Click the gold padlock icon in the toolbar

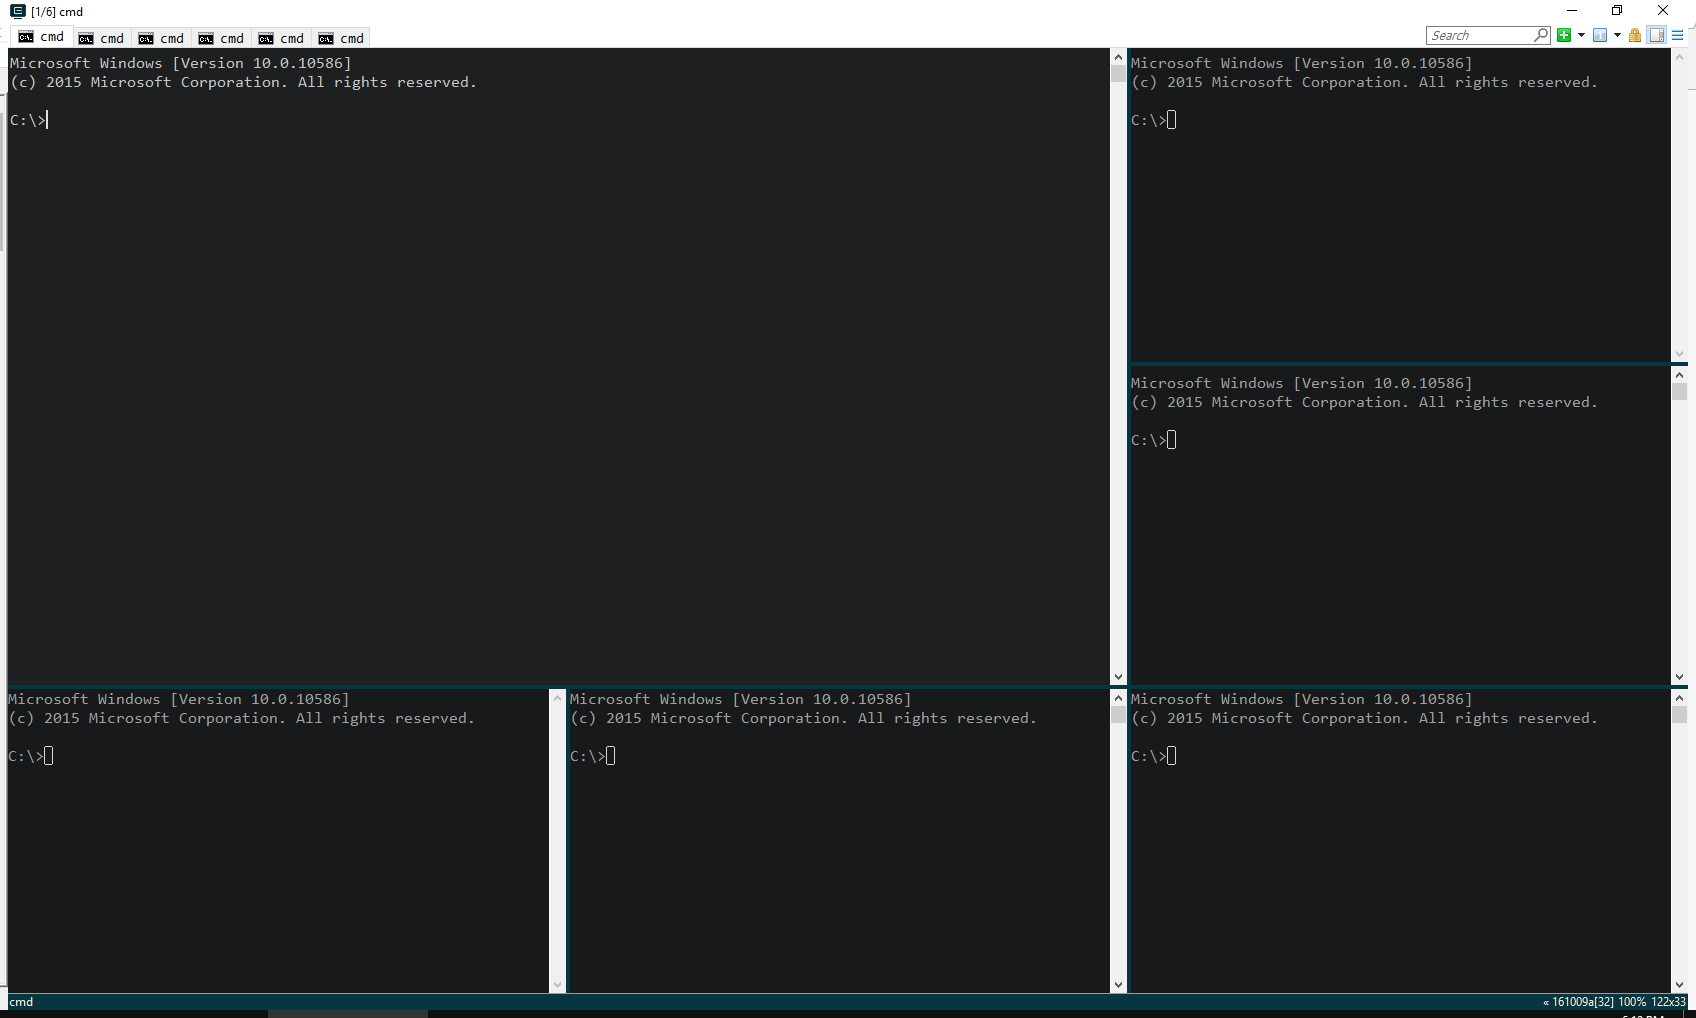click(x=1635, y=35)
